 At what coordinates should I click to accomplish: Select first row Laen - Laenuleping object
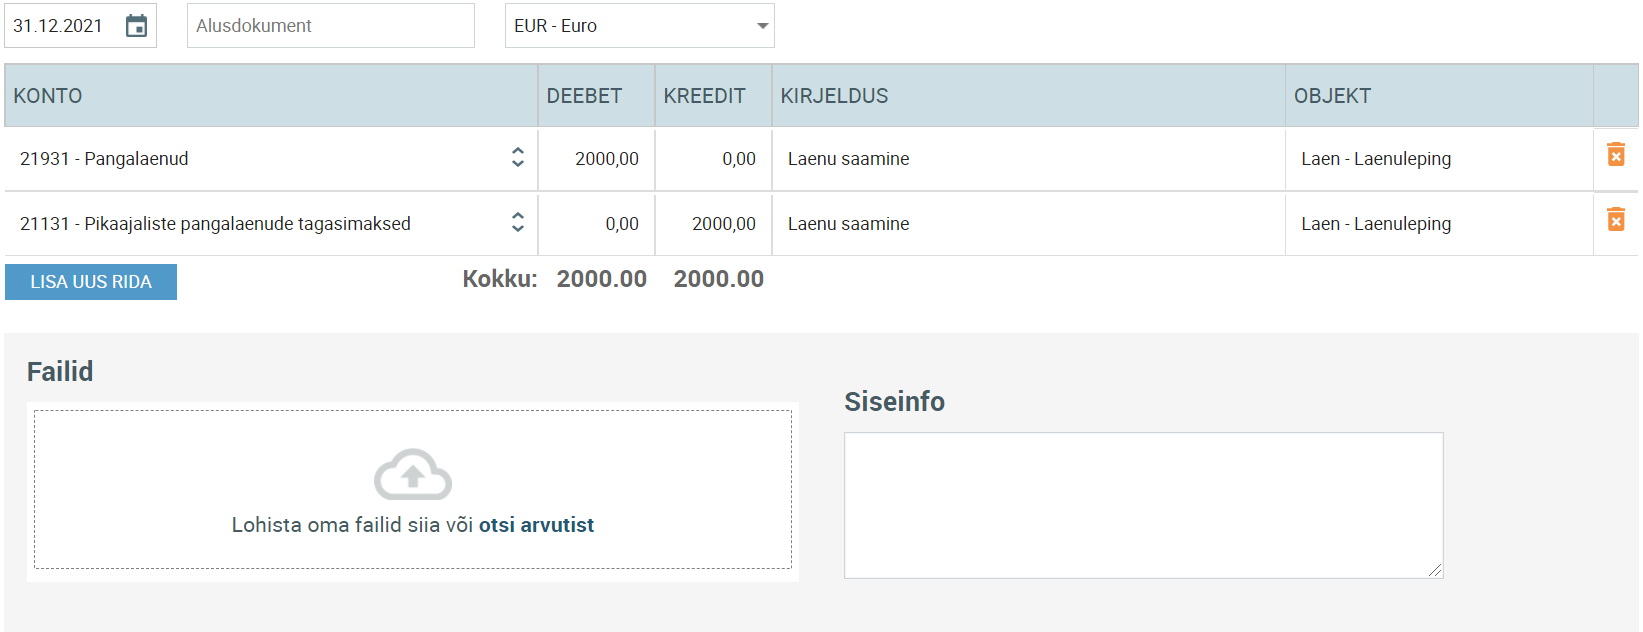1439,159
